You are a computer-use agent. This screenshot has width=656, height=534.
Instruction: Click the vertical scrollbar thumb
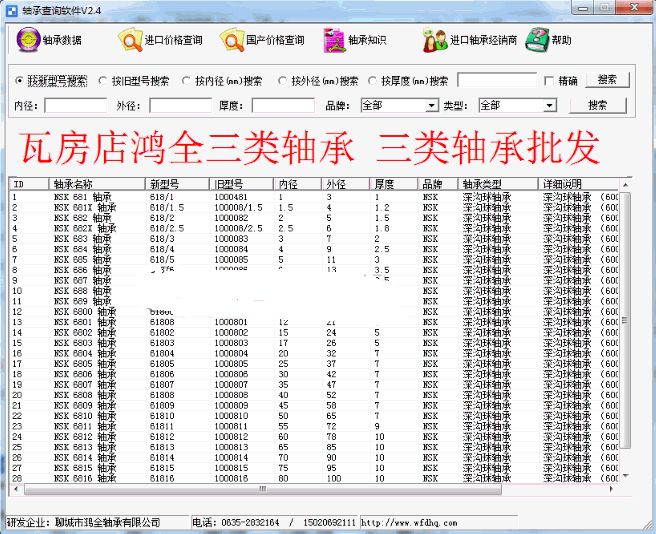[x=625, y=321]
